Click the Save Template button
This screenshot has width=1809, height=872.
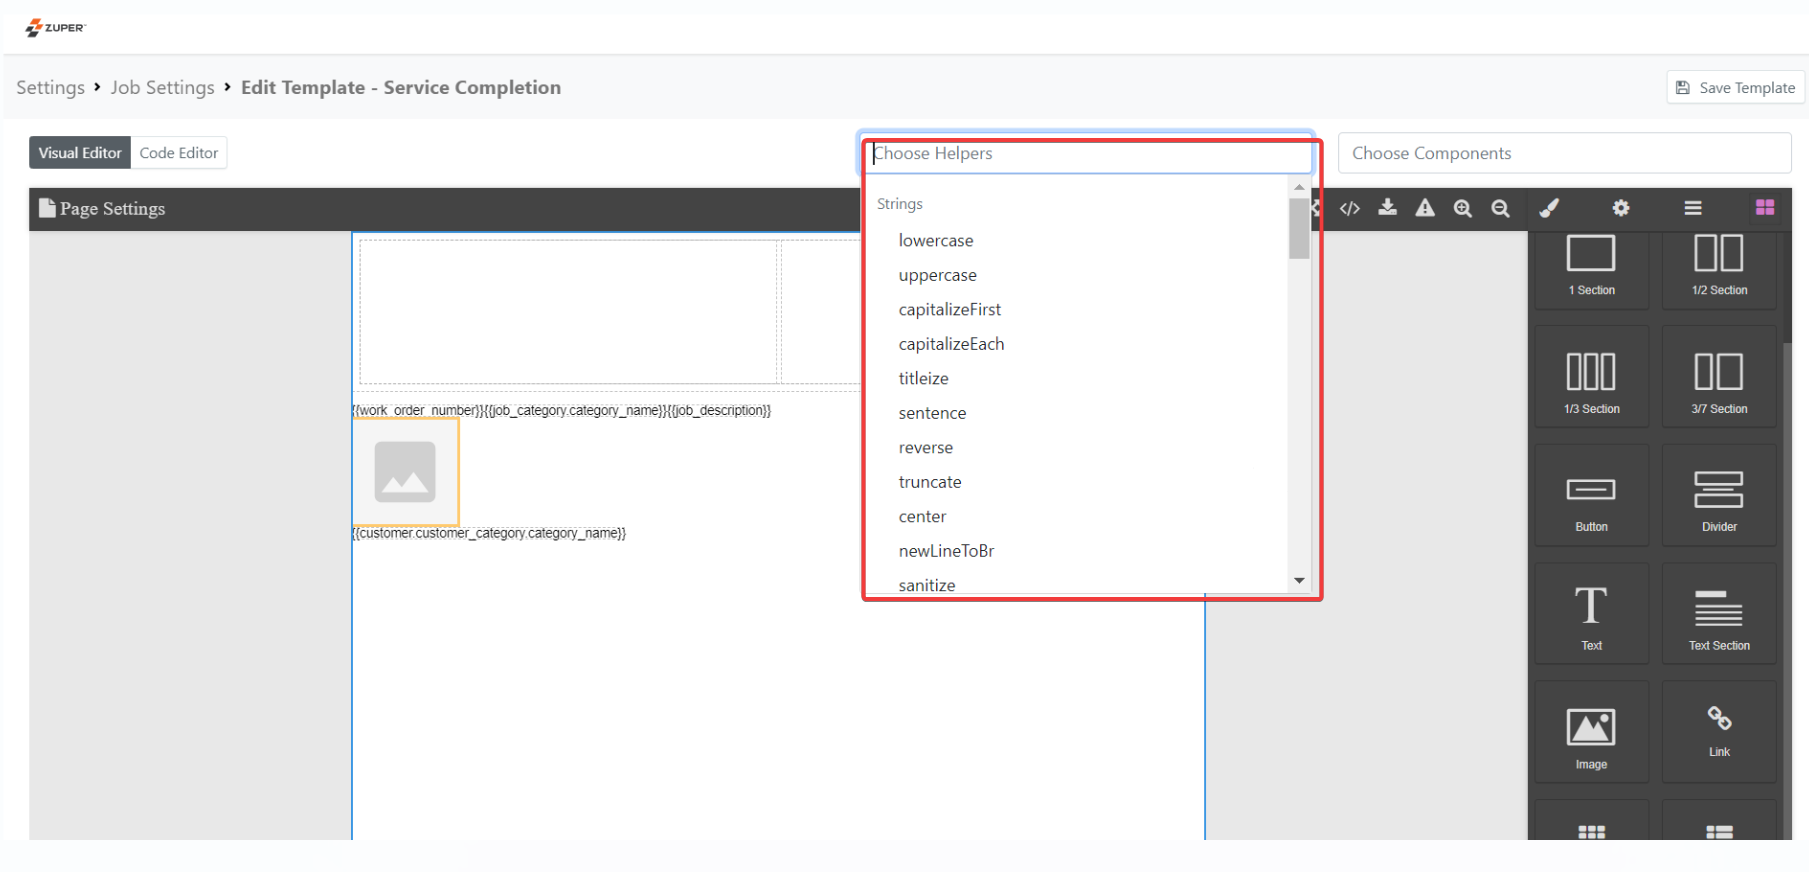pos(1735,88)
